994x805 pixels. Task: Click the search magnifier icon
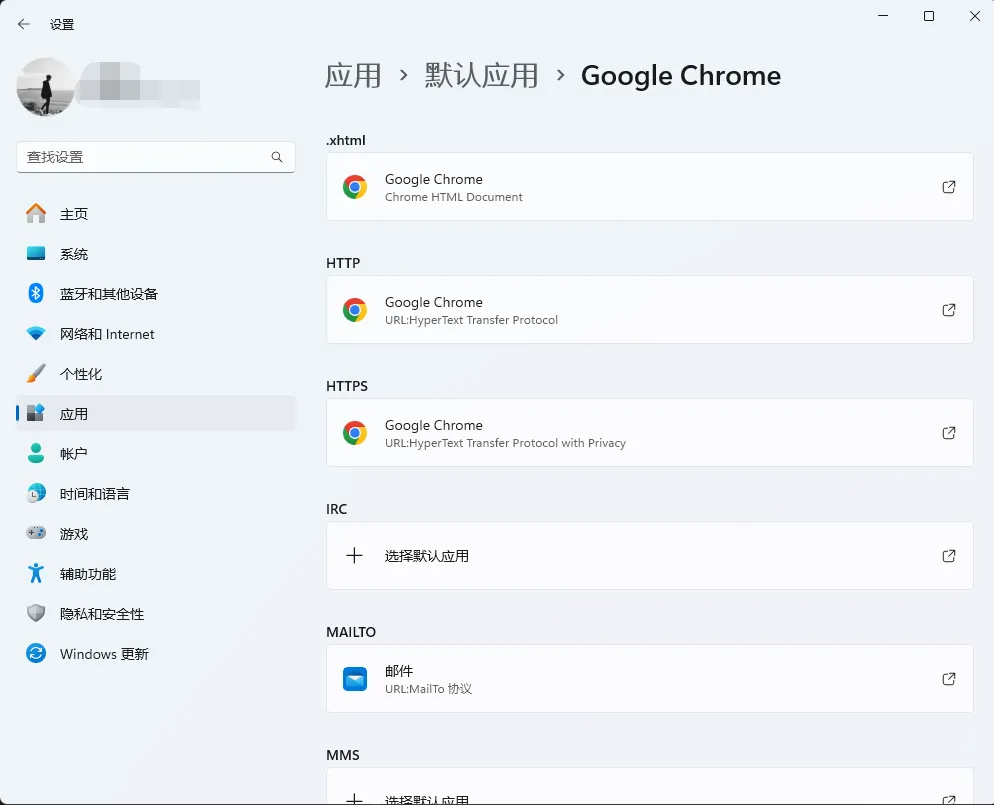click(277, 157)
